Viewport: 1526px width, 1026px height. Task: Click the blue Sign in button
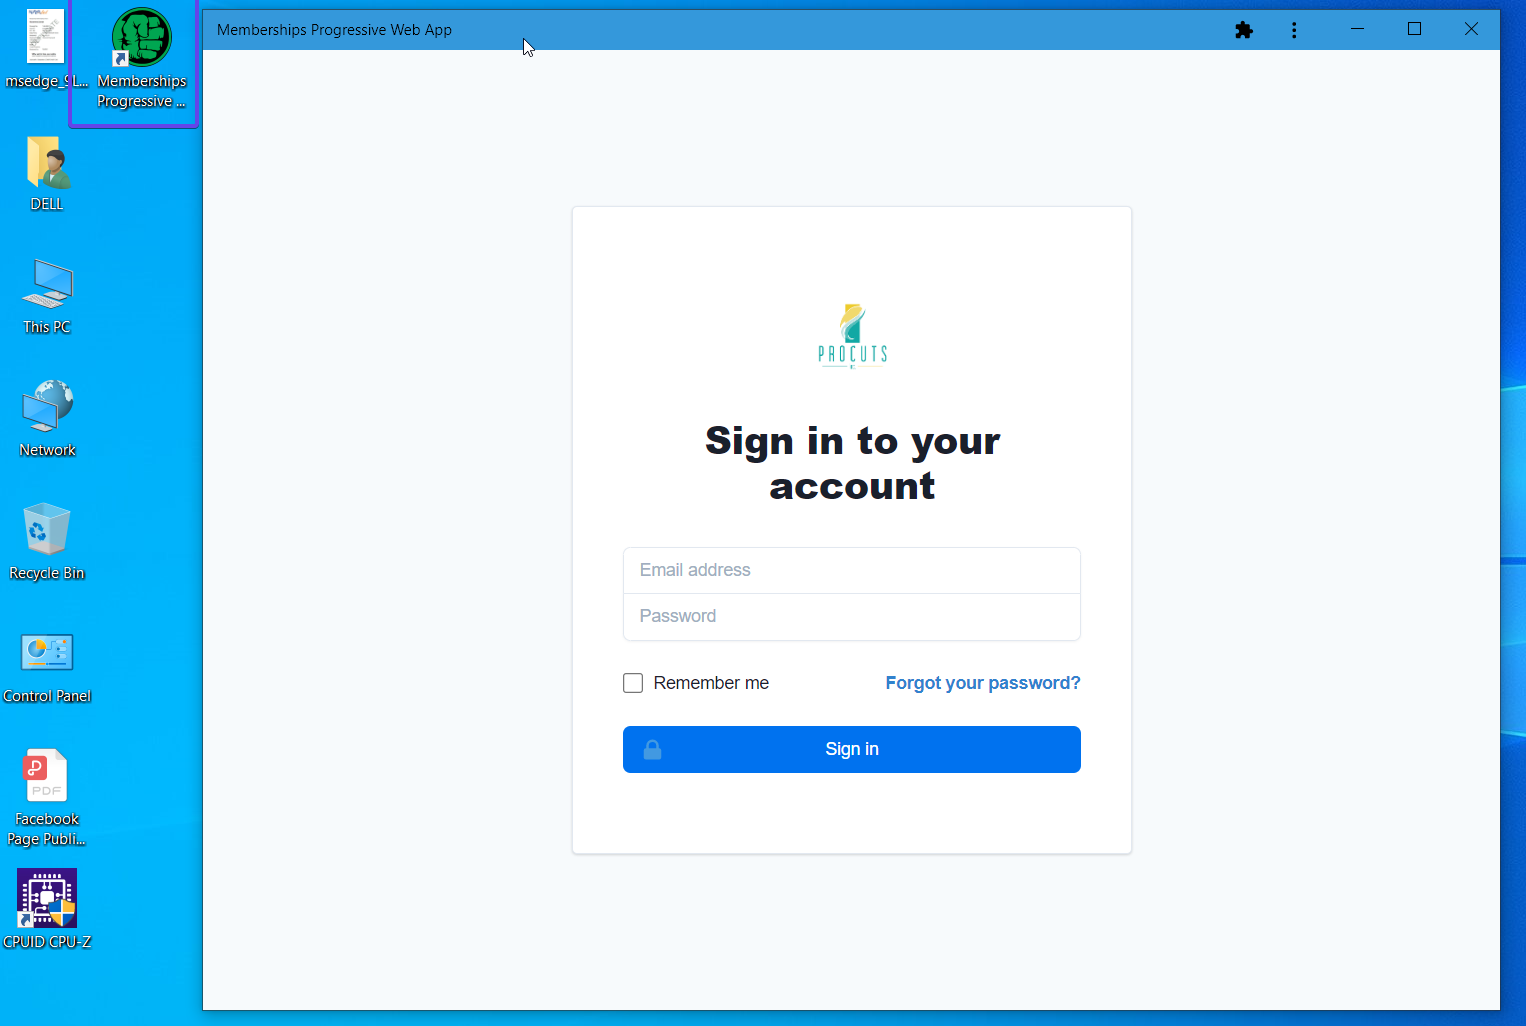852,750
